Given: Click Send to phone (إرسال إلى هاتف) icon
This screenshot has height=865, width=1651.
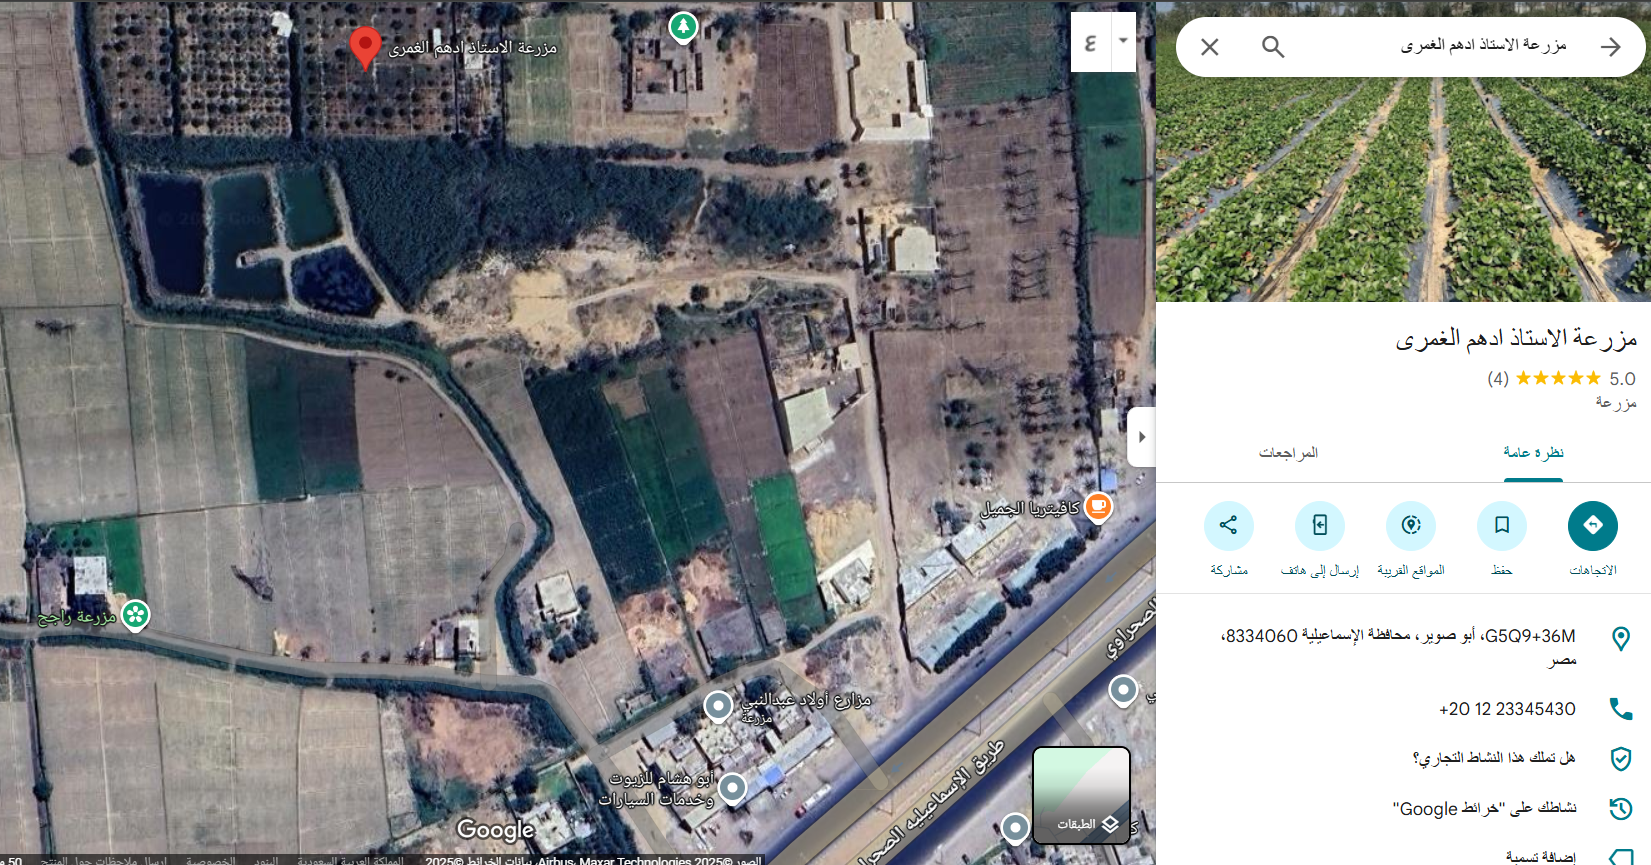Looking at the screenshot, I should point(1319,526).
